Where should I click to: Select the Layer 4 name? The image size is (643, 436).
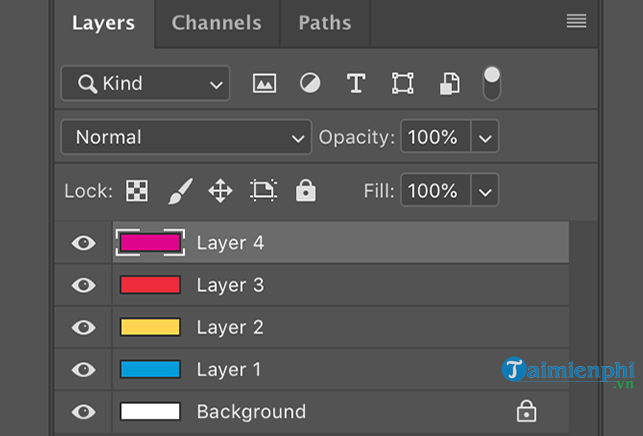(230, 243)
